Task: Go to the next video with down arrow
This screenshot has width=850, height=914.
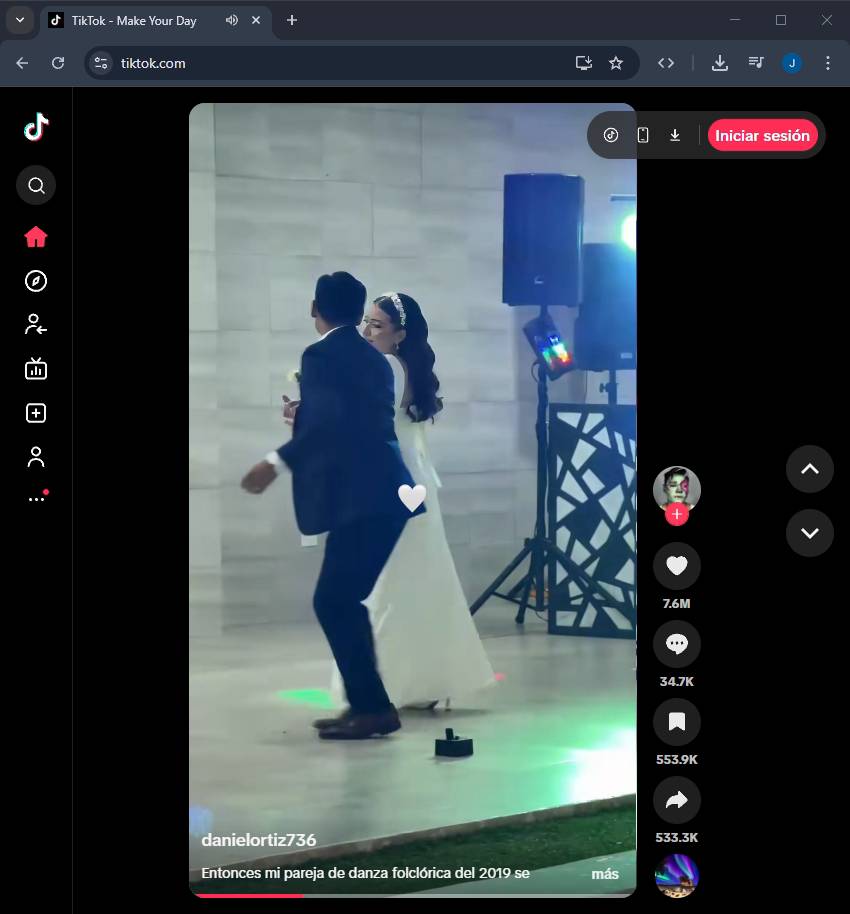Action: coord(809,533)
